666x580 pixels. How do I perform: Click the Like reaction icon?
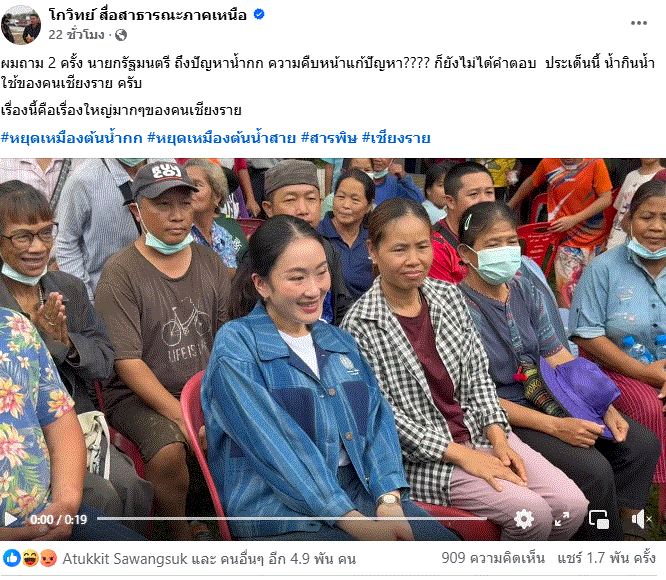tap(12, 558)
